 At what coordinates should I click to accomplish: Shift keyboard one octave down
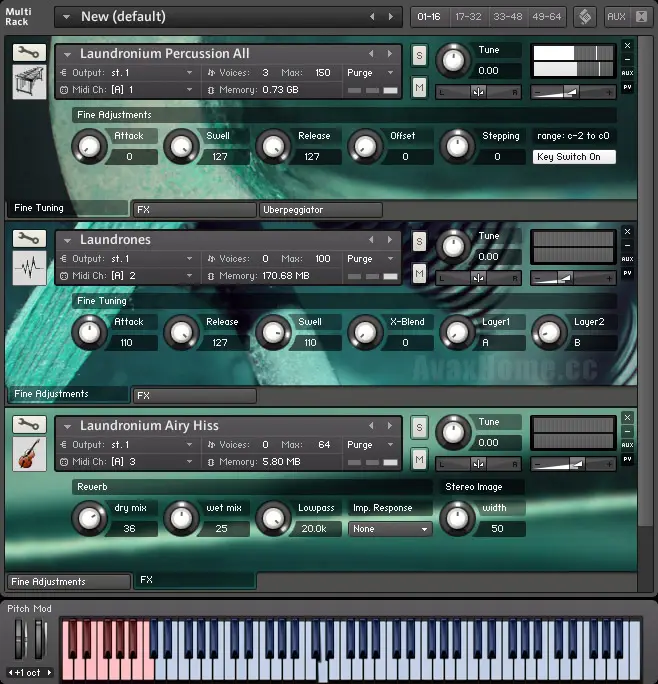10,672
